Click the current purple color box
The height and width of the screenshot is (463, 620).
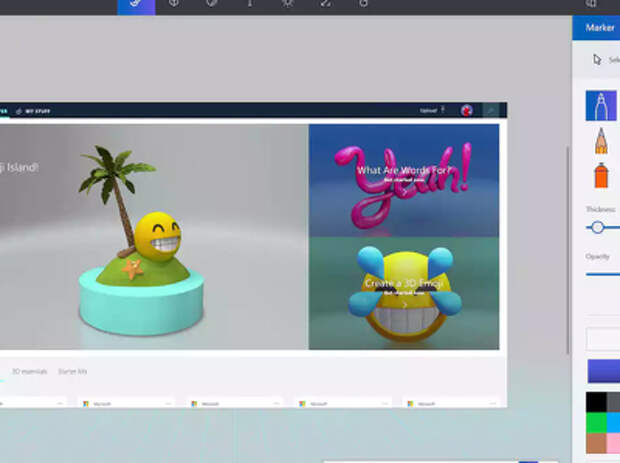(x=603, y=371)
